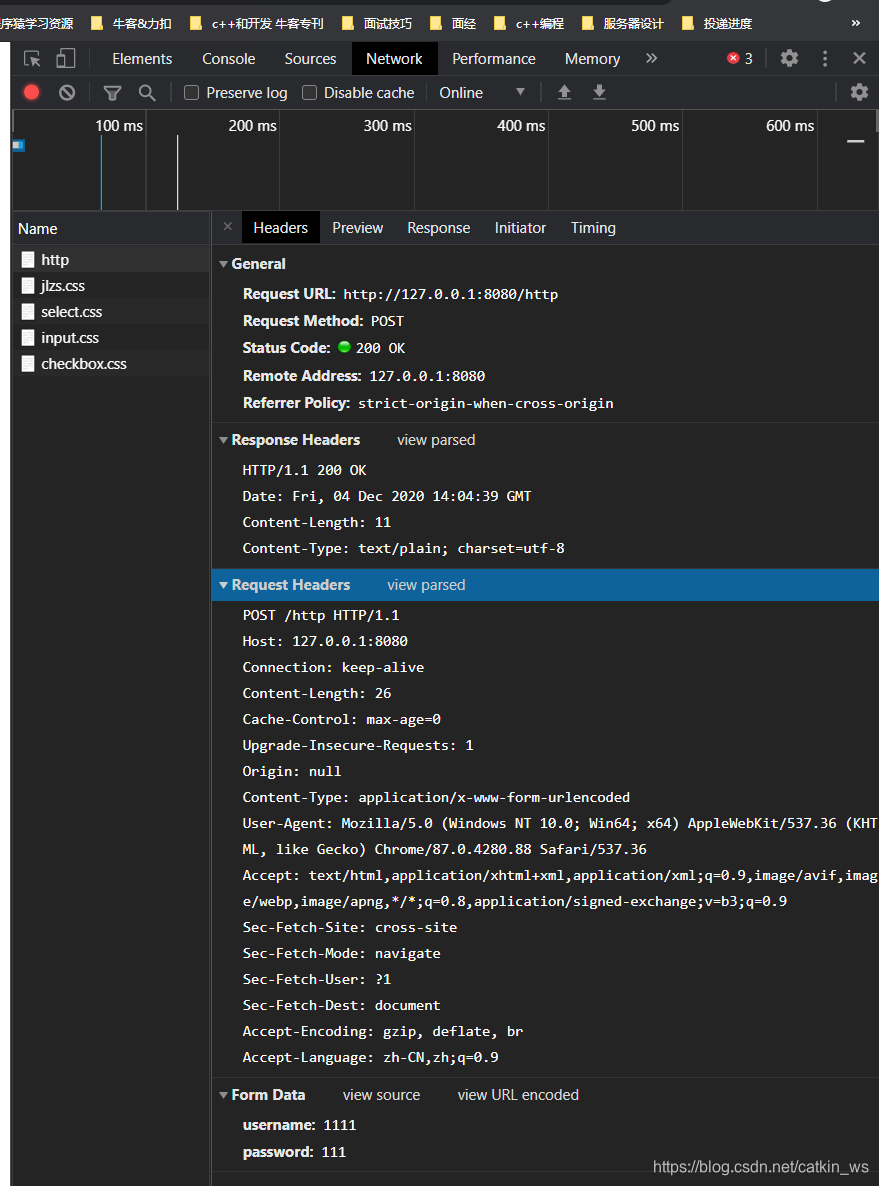Image resolution: width=879 pixels, height=1186 pixels.
Task: Click the password: 111 form field
Action: [x=294, y=1153]
